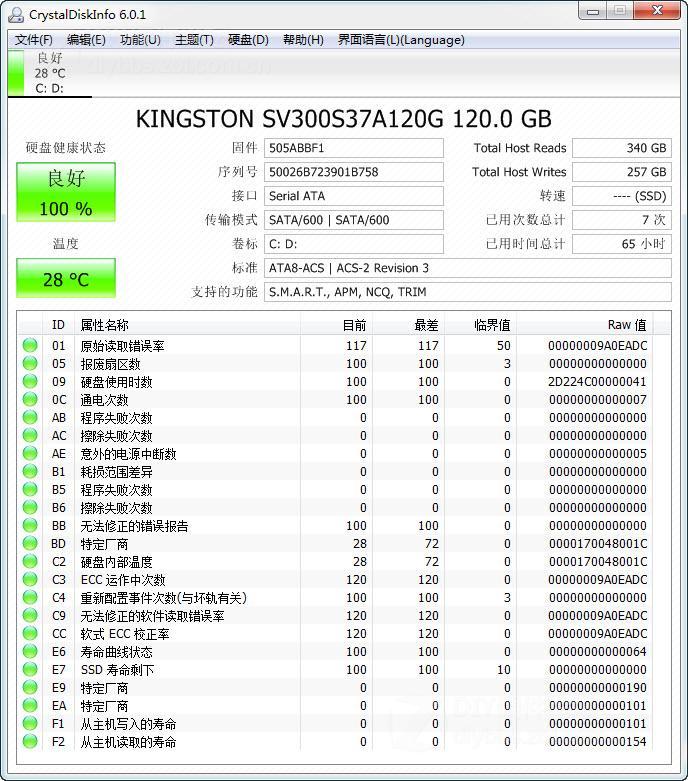Screen dimensions: 688x781
Task: Click status icon for EA 特定厂商
Action: pyautogui.click(x=30, y=705)
